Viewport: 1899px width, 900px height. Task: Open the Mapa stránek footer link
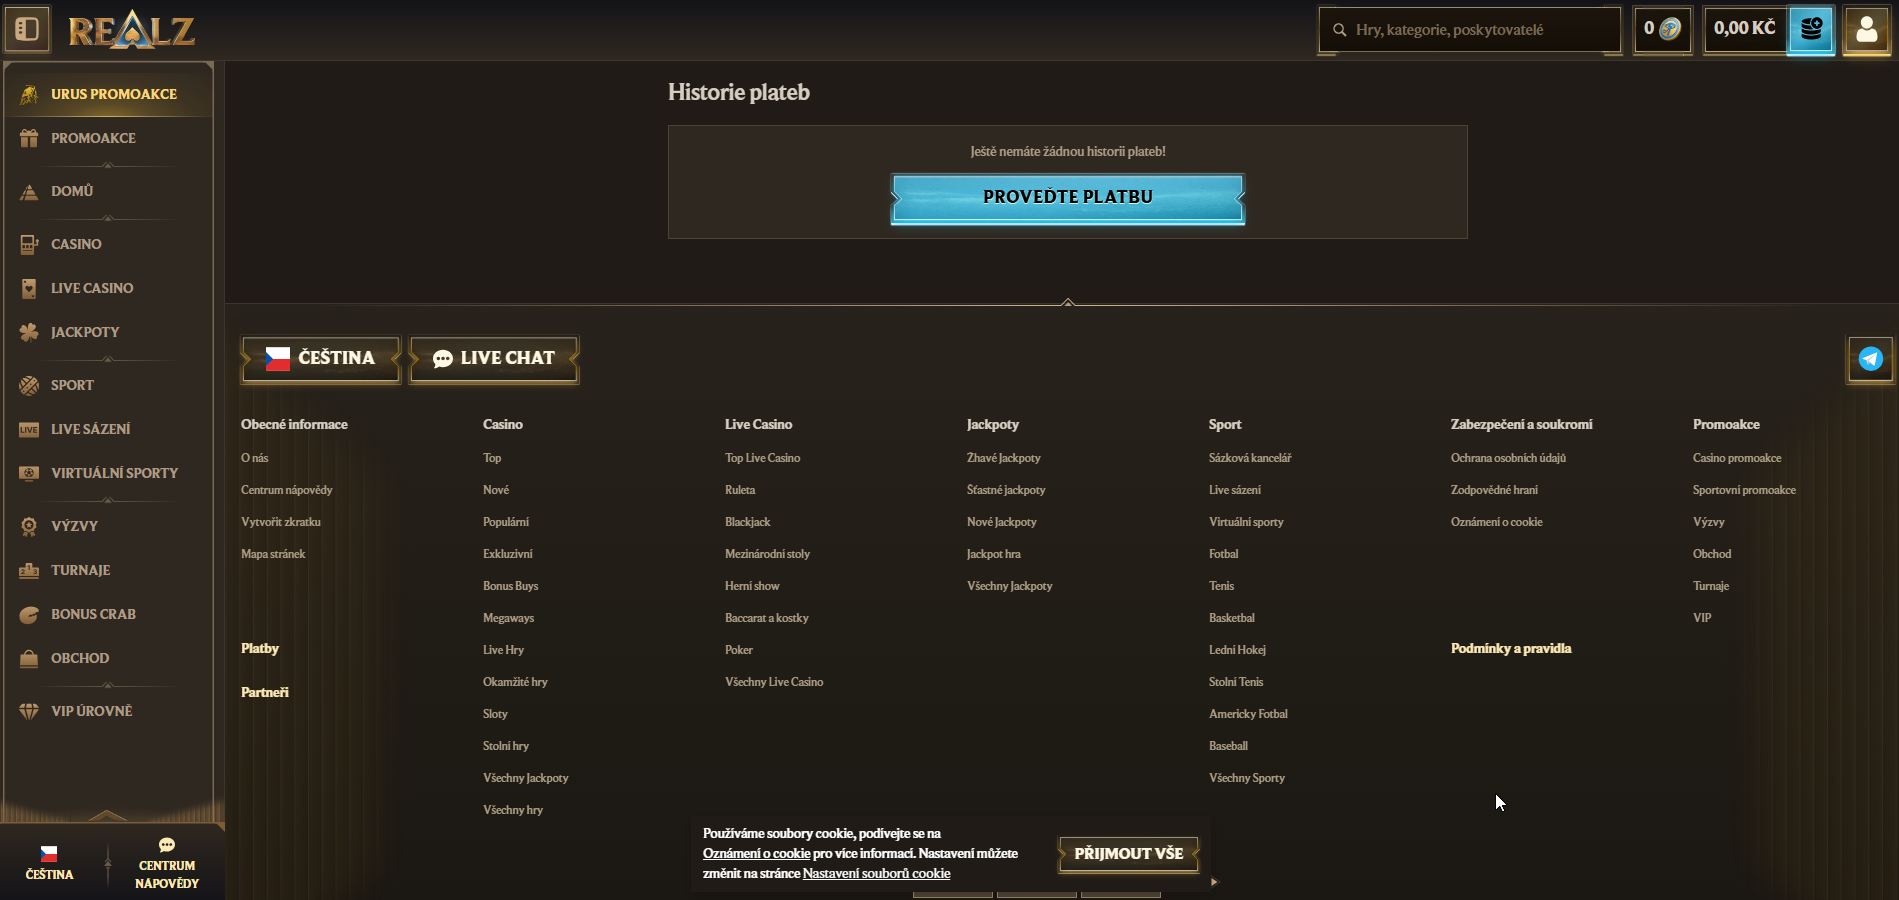point(273,554)
